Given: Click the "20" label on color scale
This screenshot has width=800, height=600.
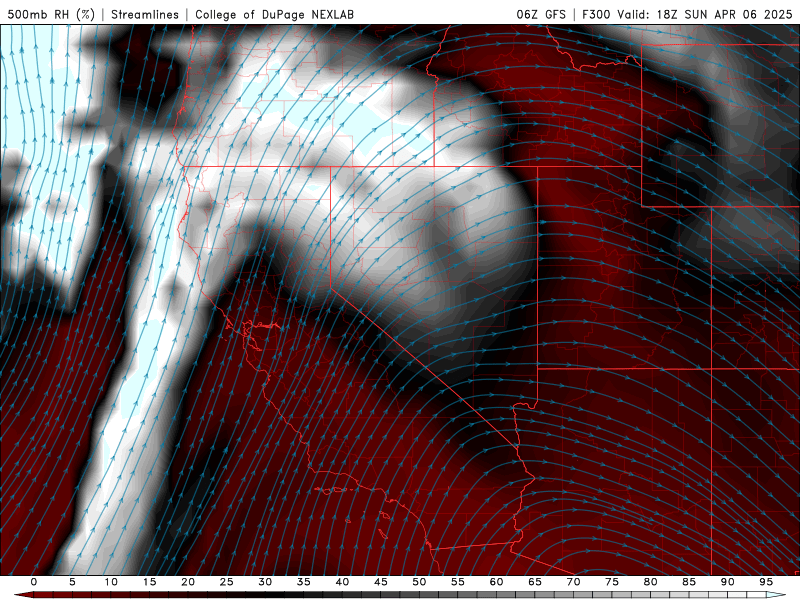Looking at the screenshot, I should point(188,582).
